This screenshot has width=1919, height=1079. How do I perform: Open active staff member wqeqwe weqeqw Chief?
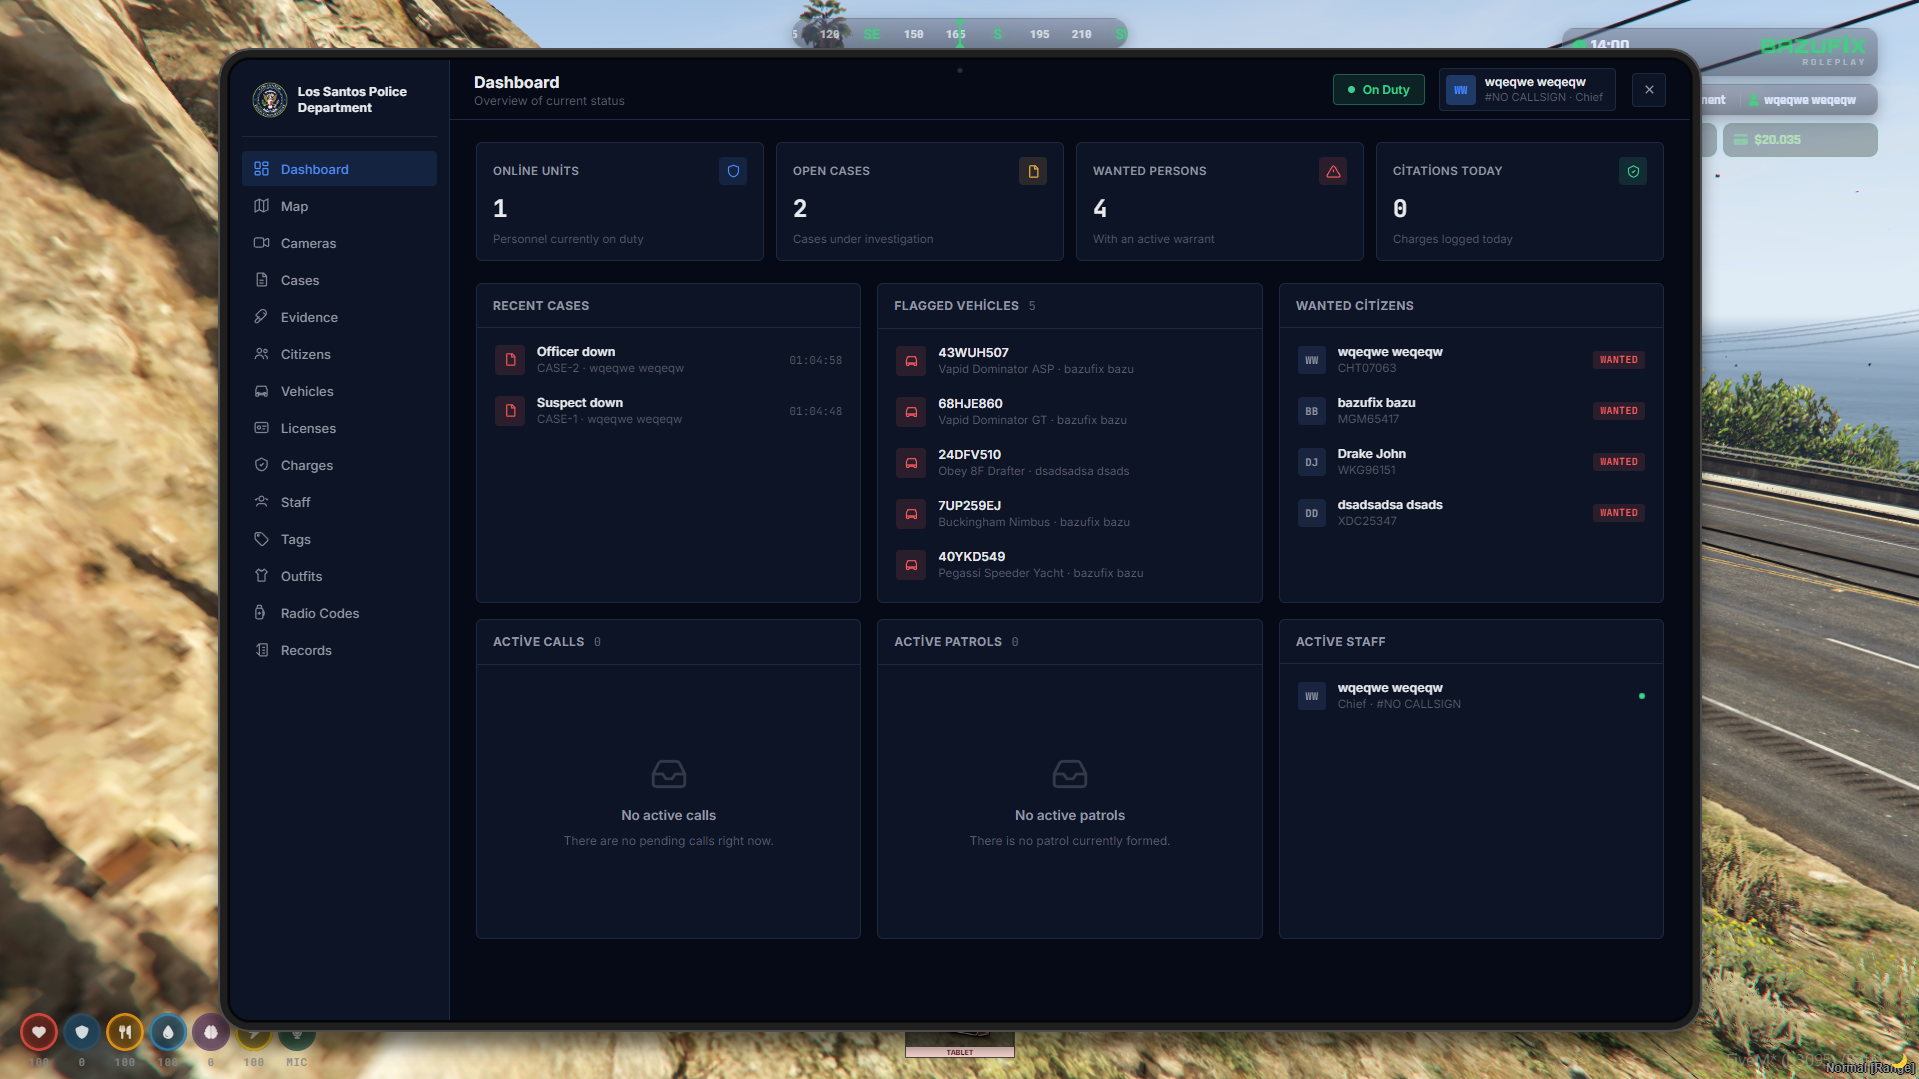pyautogui.click(x=1471, y=696)
